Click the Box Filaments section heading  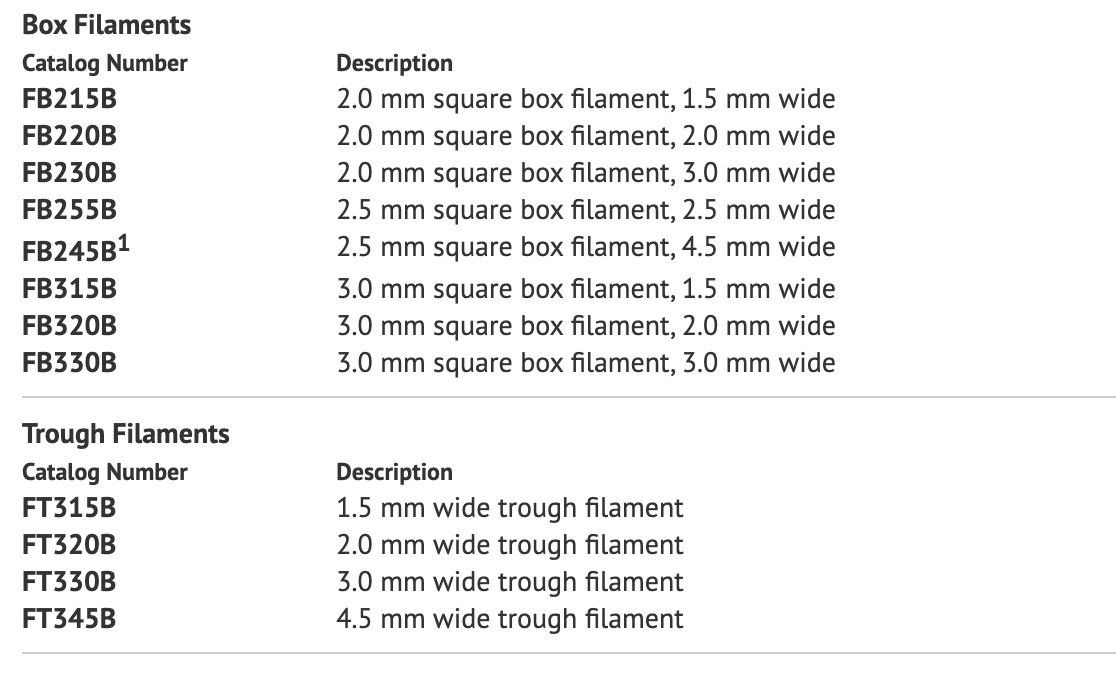[x=106, y=25]
